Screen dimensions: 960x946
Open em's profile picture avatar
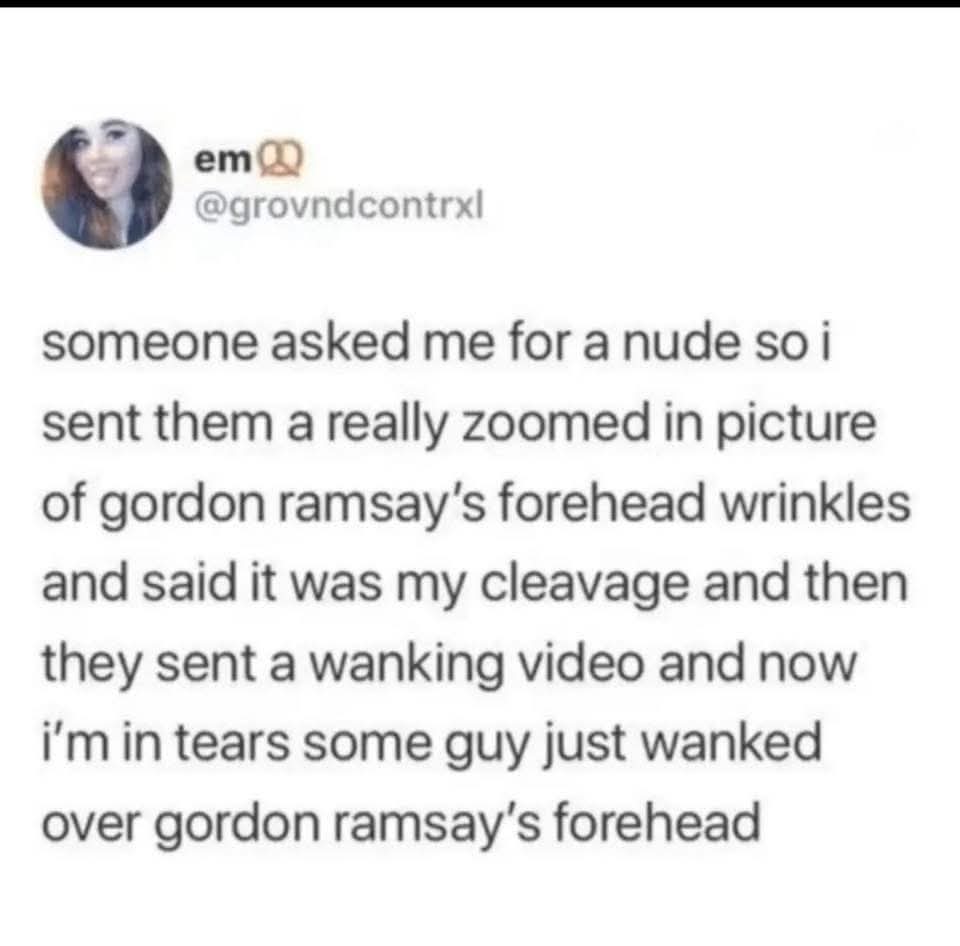click(x=107, y=184)
